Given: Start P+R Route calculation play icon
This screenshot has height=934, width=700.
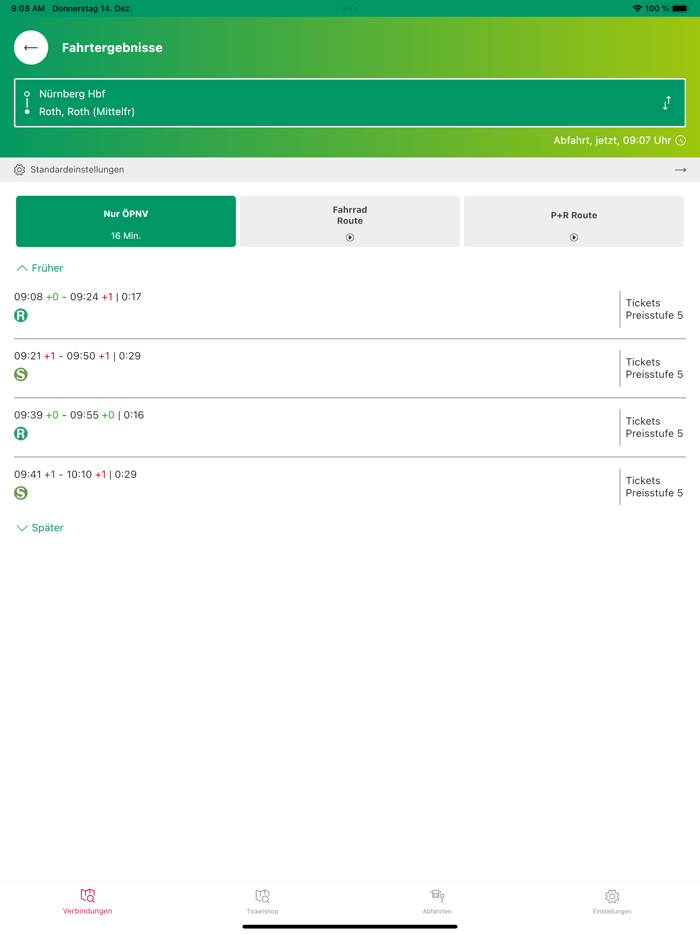Looking at the screenshot, I should (574, 237).
